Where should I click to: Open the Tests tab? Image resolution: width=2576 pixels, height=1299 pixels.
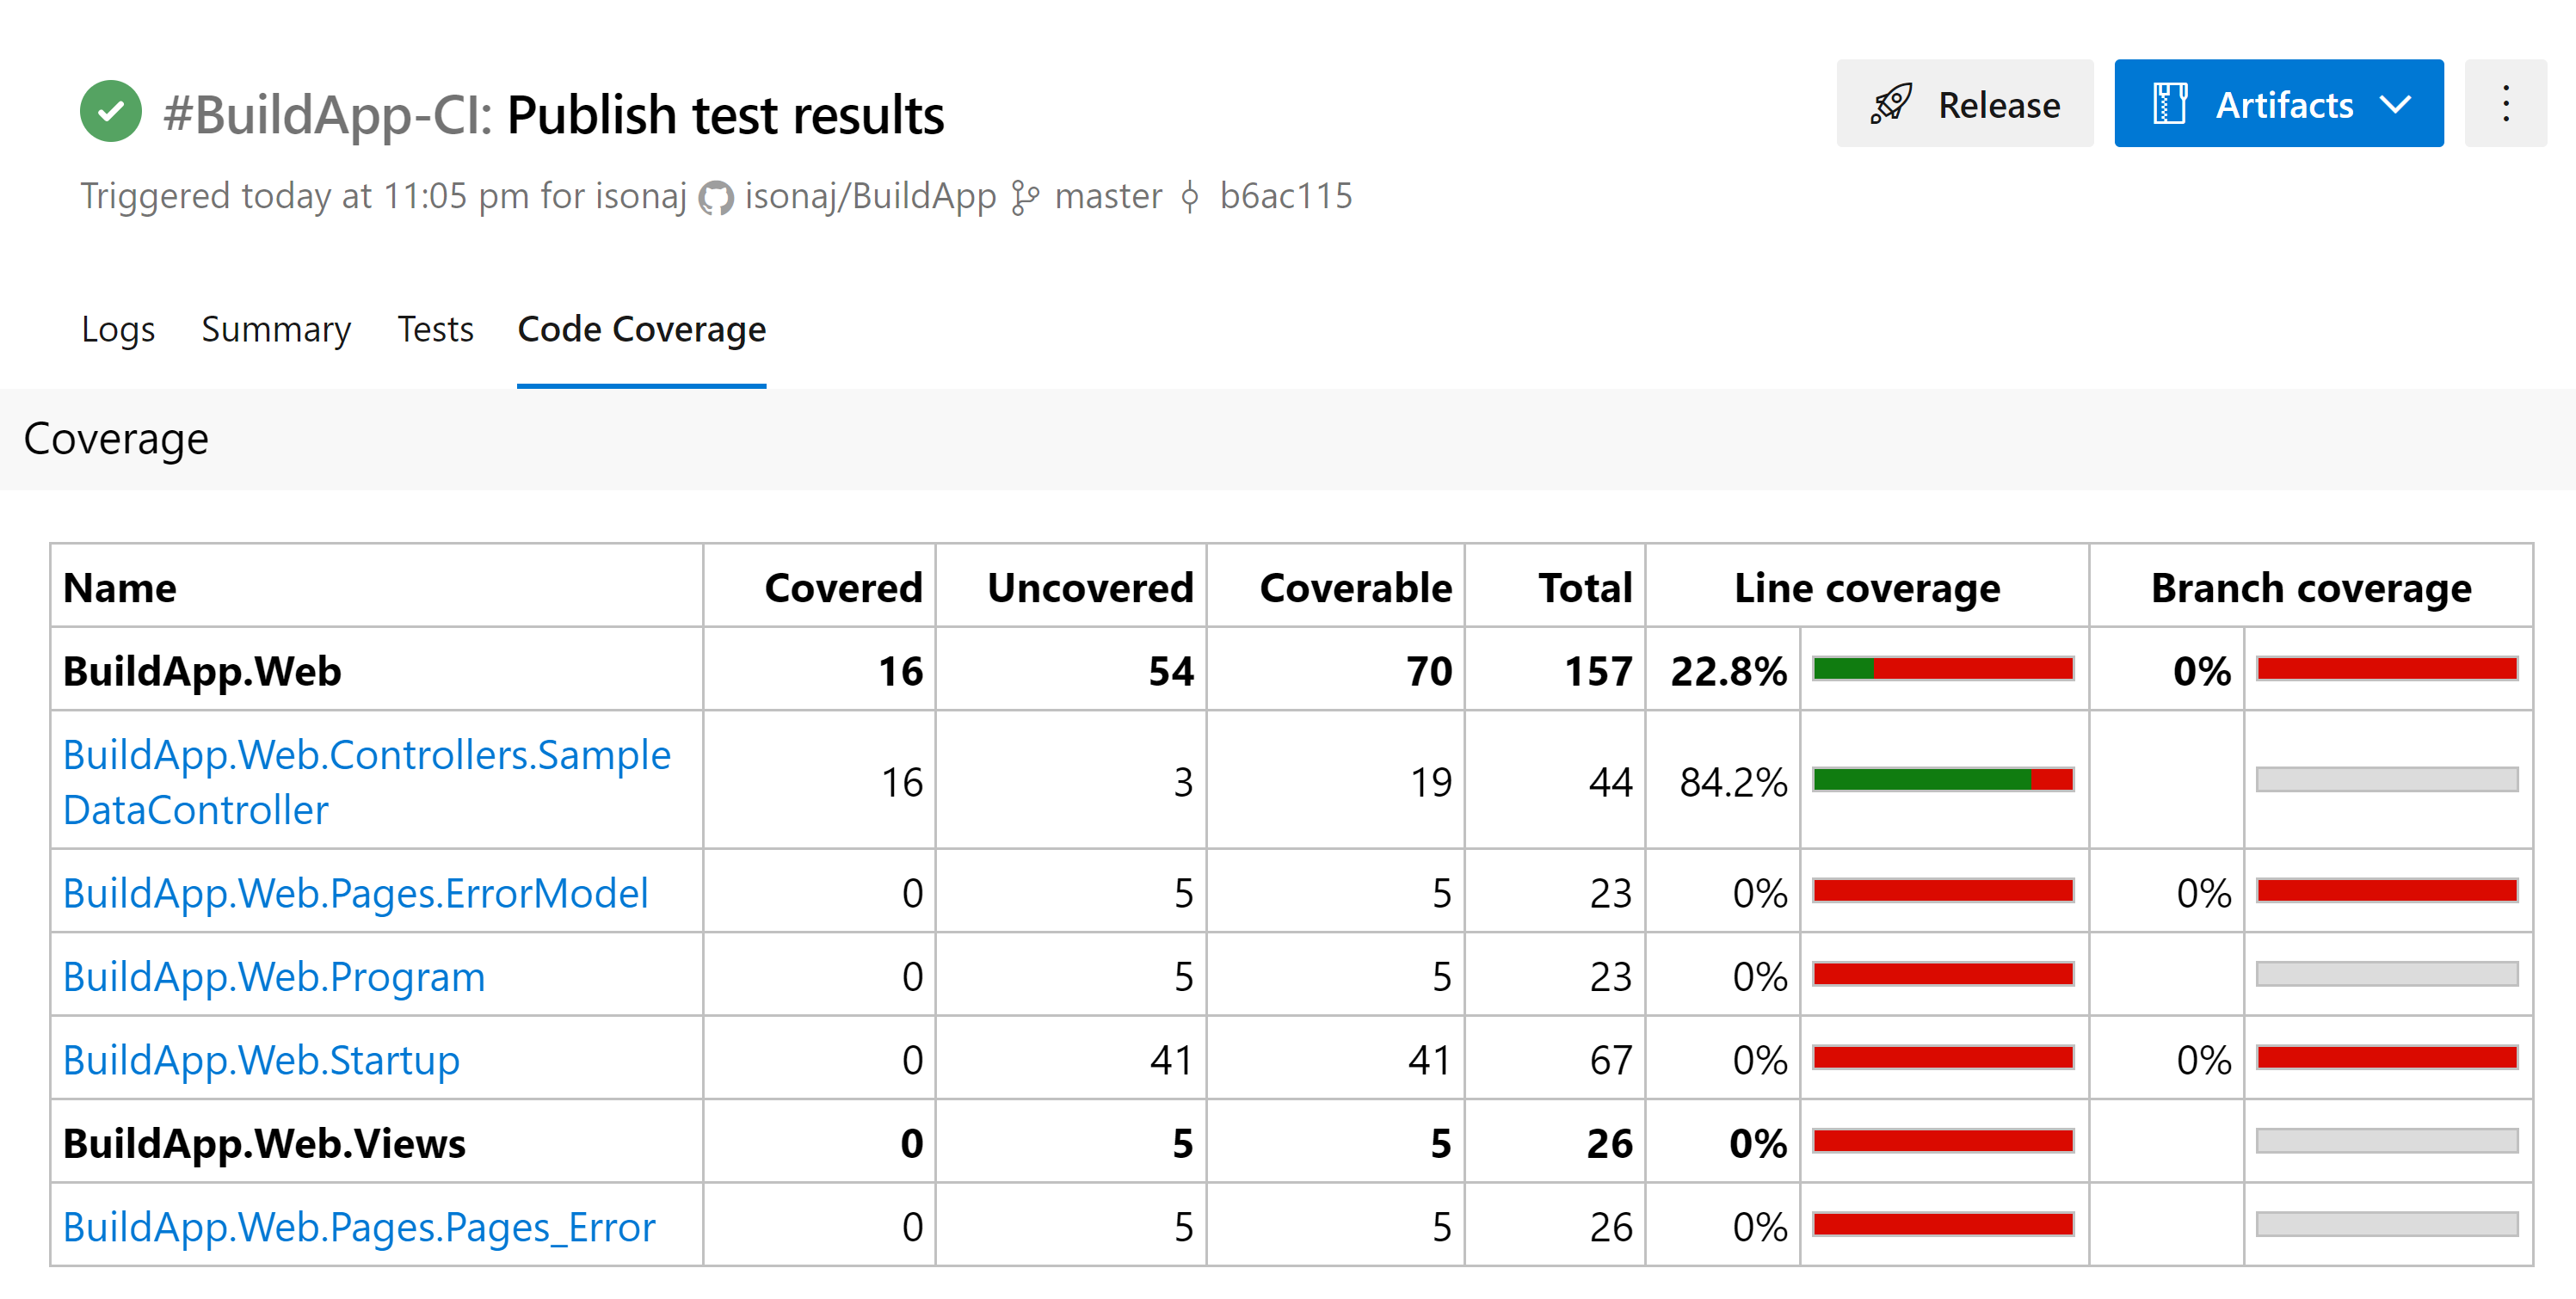pos(435,329)
